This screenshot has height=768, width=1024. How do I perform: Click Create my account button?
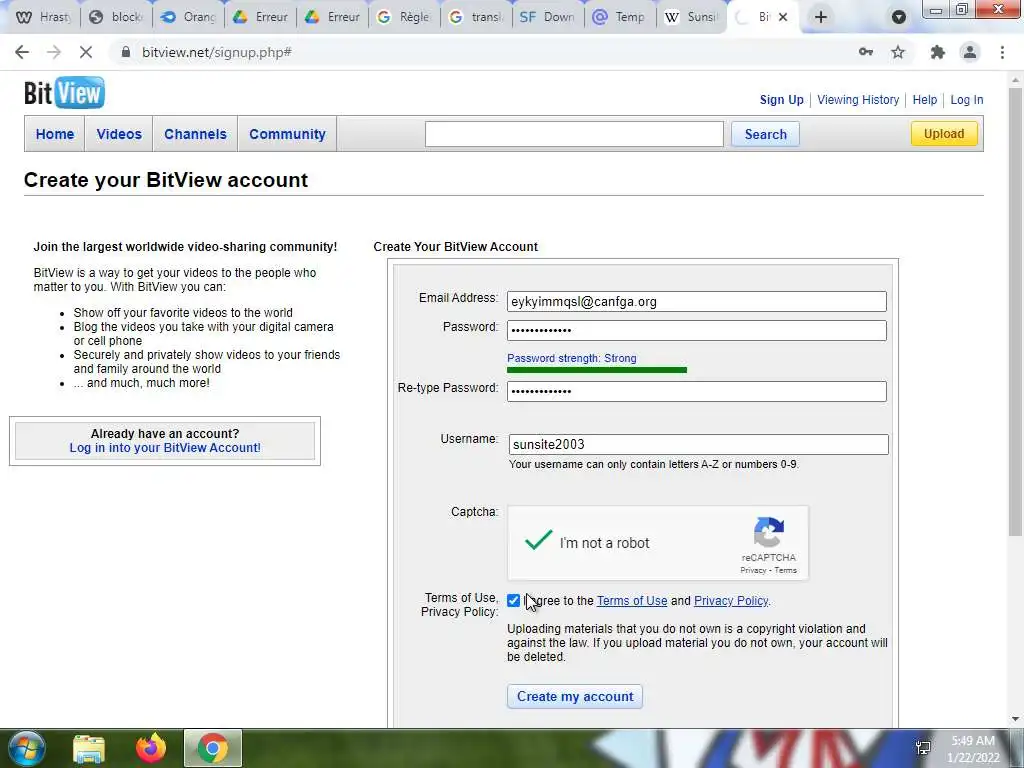(575, 696)
